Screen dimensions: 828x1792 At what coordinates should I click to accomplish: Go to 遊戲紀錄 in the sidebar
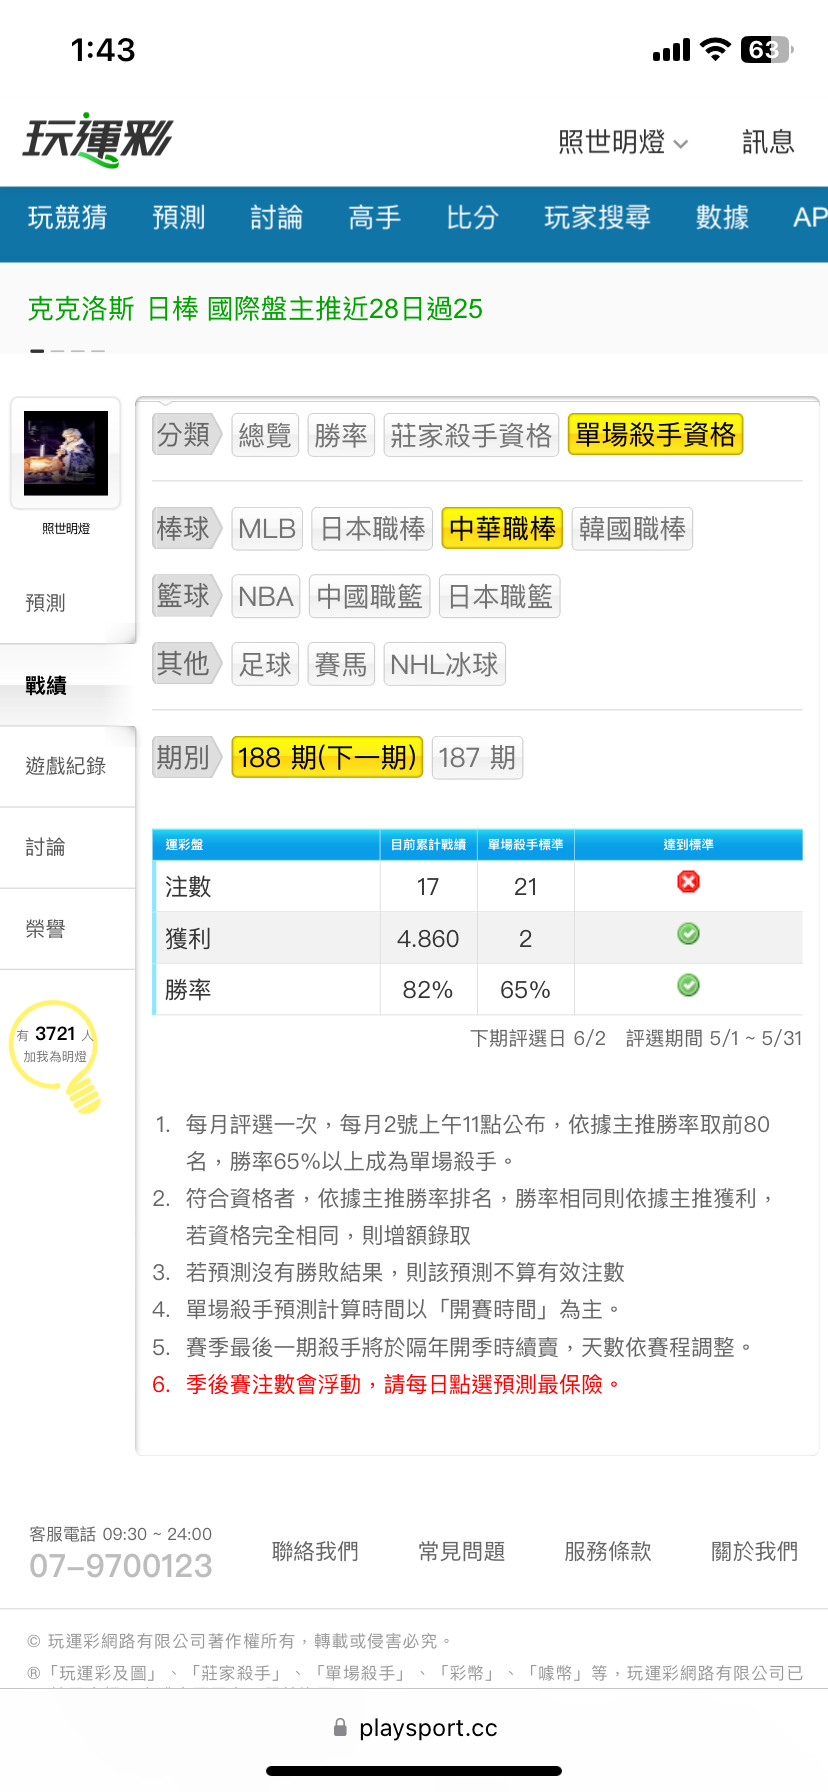click(x=66, y=766)
